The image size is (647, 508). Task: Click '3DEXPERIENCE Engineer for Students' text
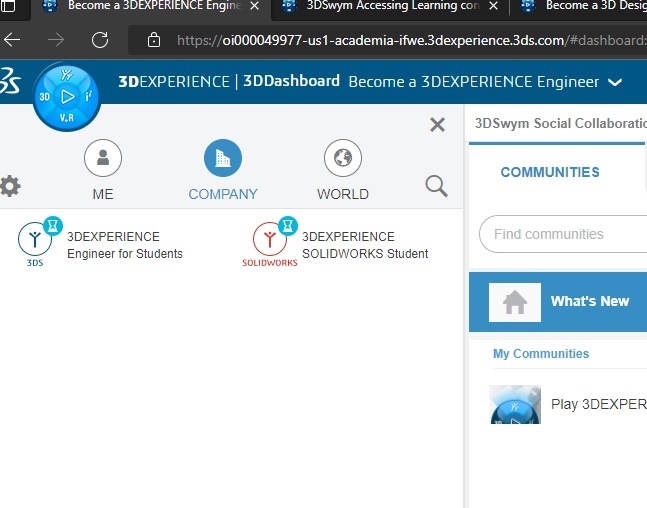[125, 245]
